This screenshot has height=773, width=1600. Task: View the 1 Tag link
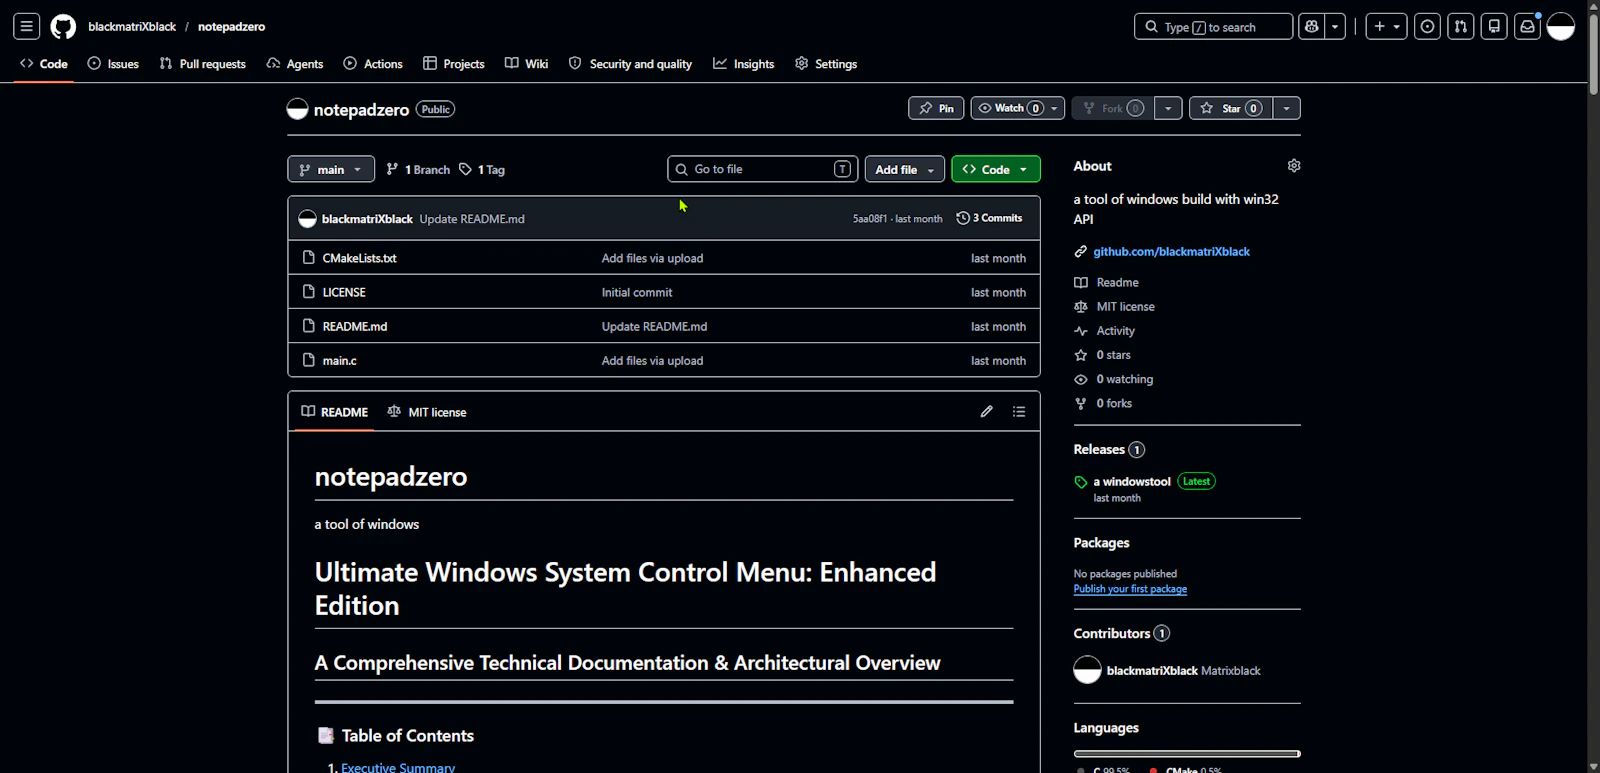tap(482, 170)
